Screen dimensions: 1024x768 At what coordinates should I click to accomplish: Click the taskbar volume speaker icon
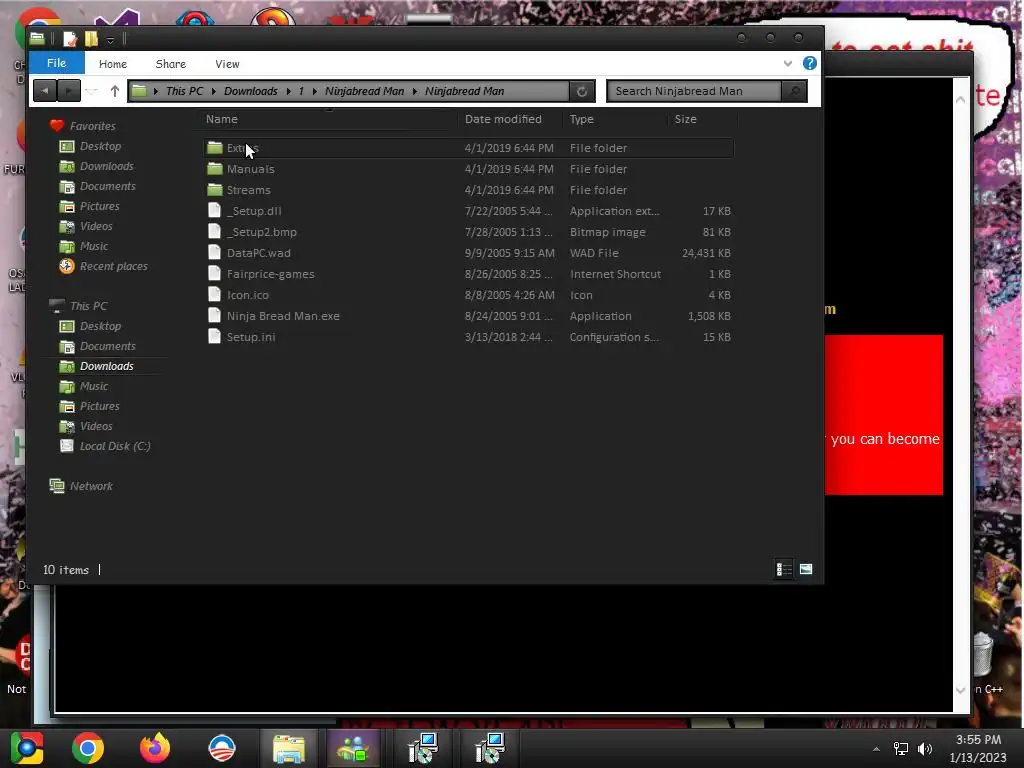925,748
